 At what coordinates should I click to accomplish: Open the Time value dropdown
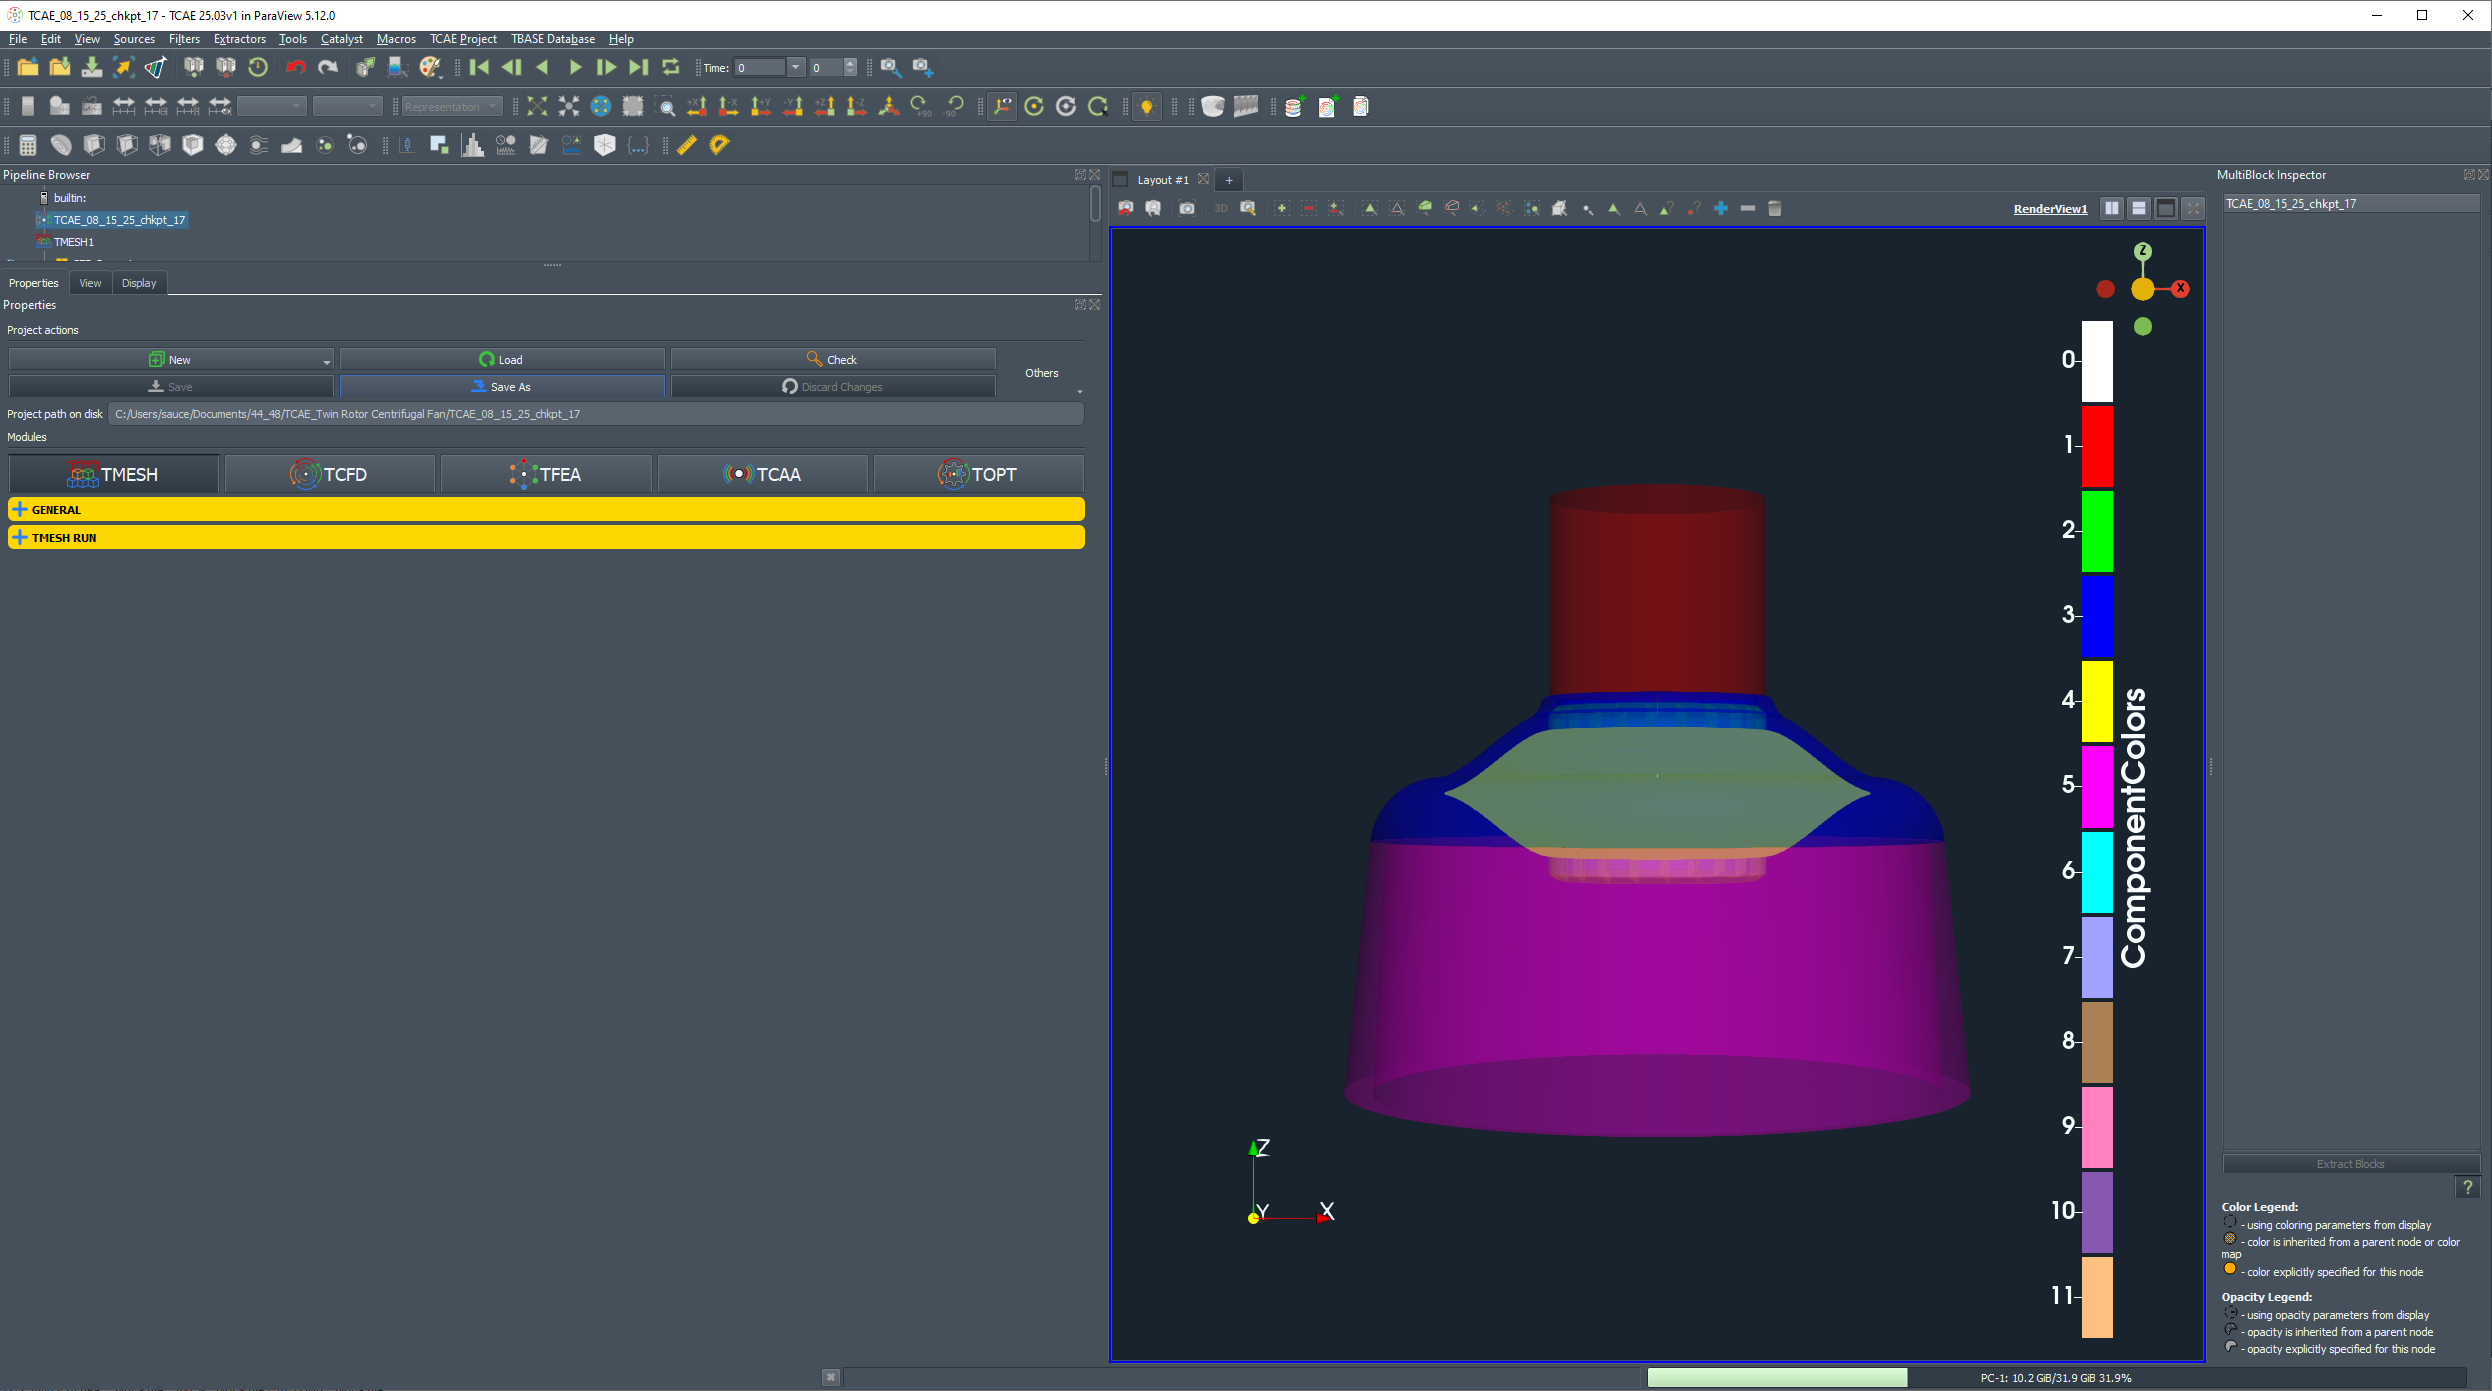click(795, 67)
